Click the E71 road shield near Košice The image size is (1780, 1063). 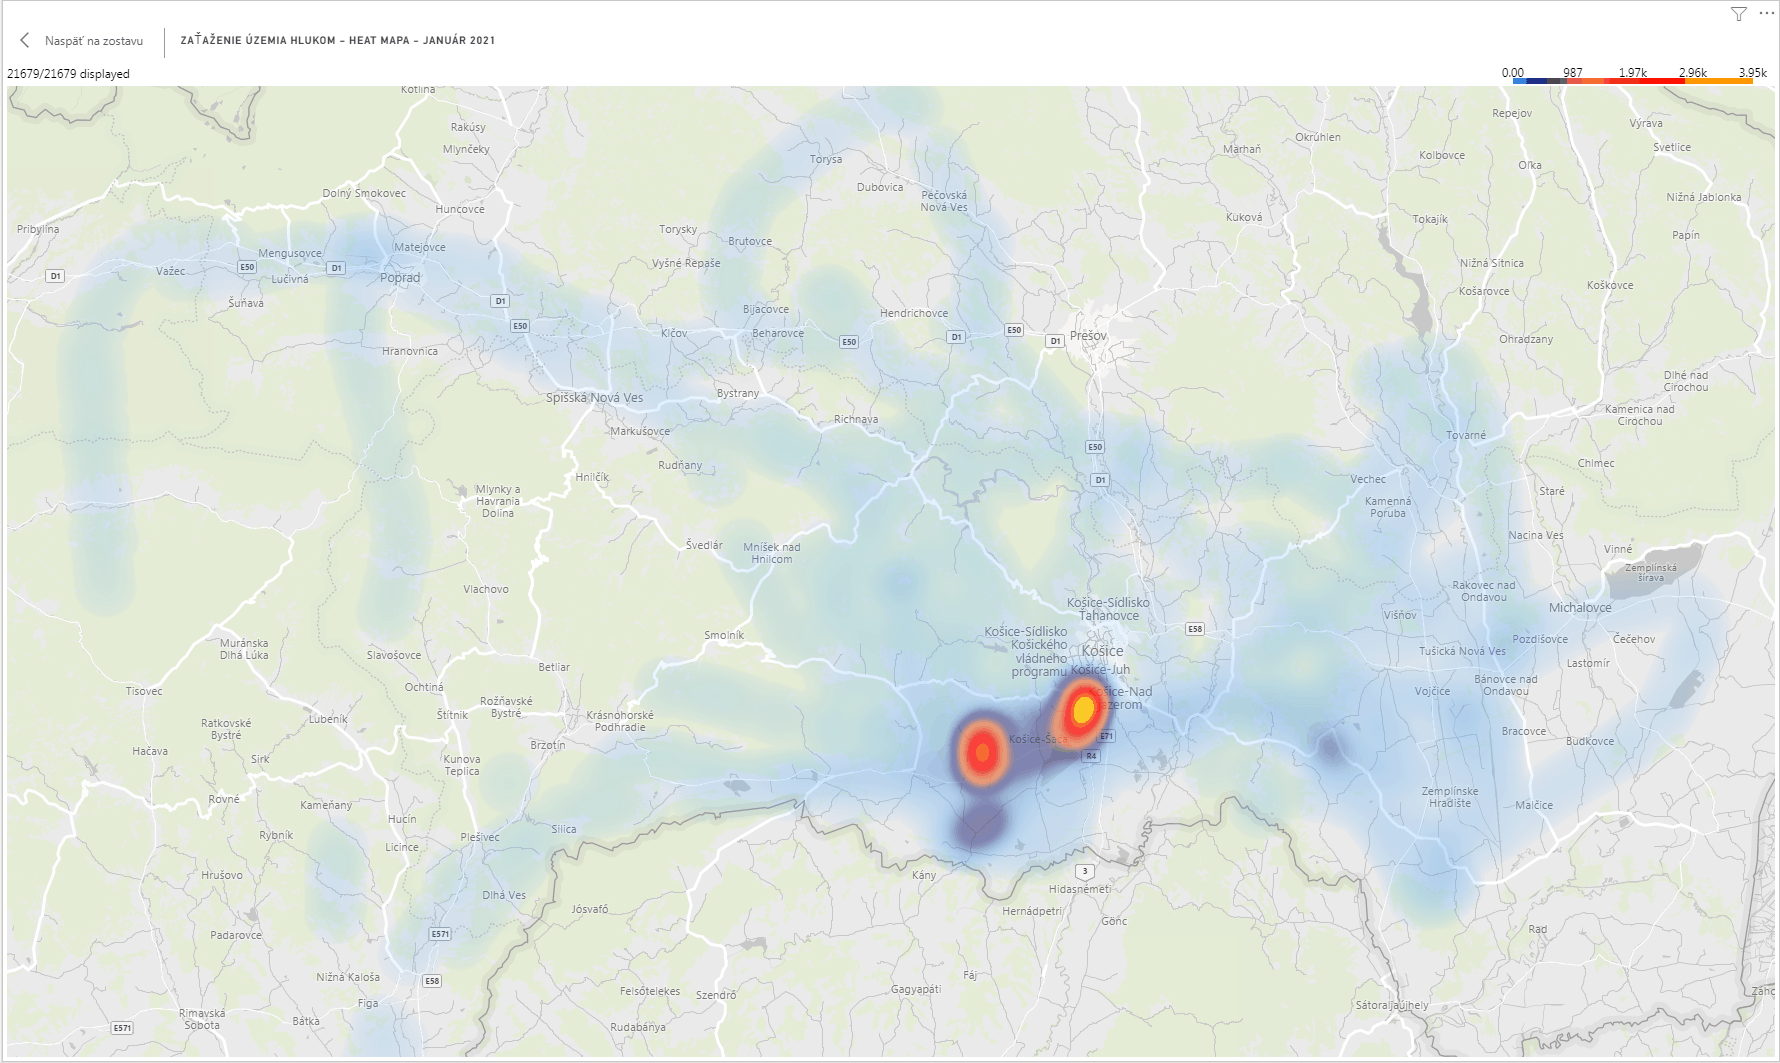[1105, 736]
